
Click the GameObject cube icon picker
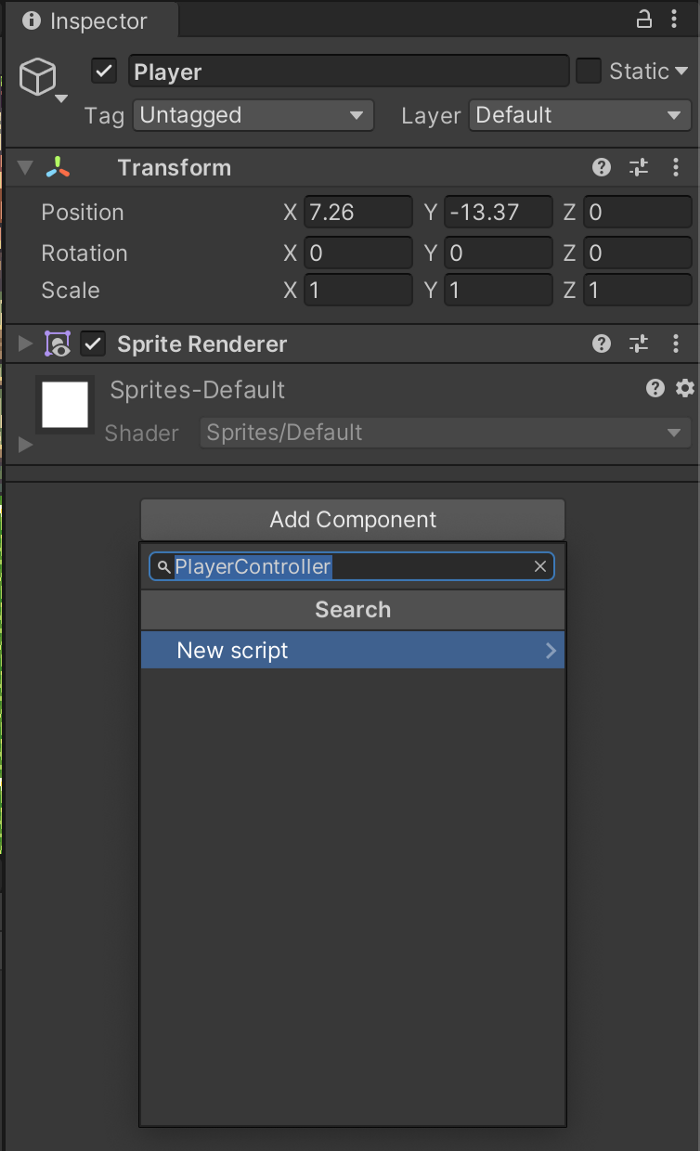coord(38,76)
